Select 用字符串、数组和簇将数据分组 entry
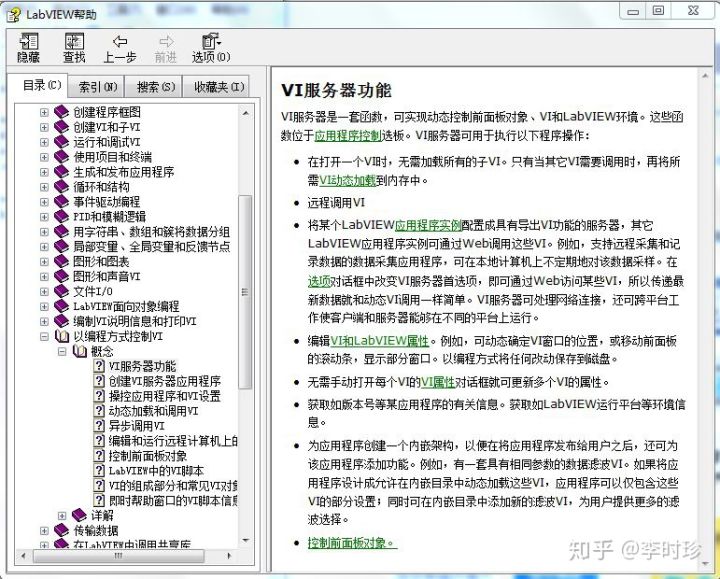 (152, 232)
